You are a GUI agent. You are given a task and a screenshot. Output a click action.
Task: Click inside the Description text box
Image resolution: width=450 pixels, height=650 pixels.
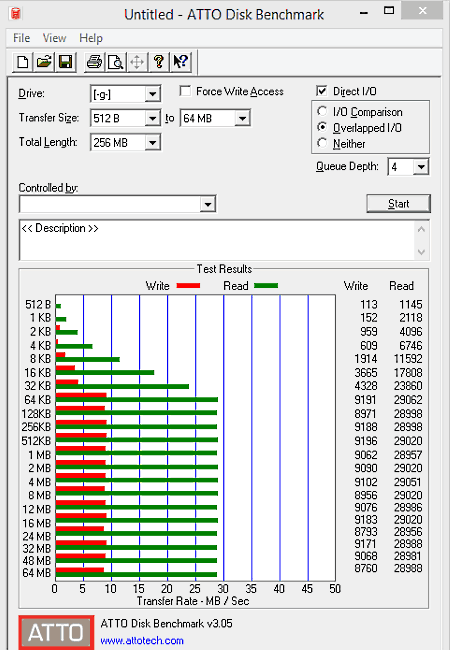click(x=217, y=240)
